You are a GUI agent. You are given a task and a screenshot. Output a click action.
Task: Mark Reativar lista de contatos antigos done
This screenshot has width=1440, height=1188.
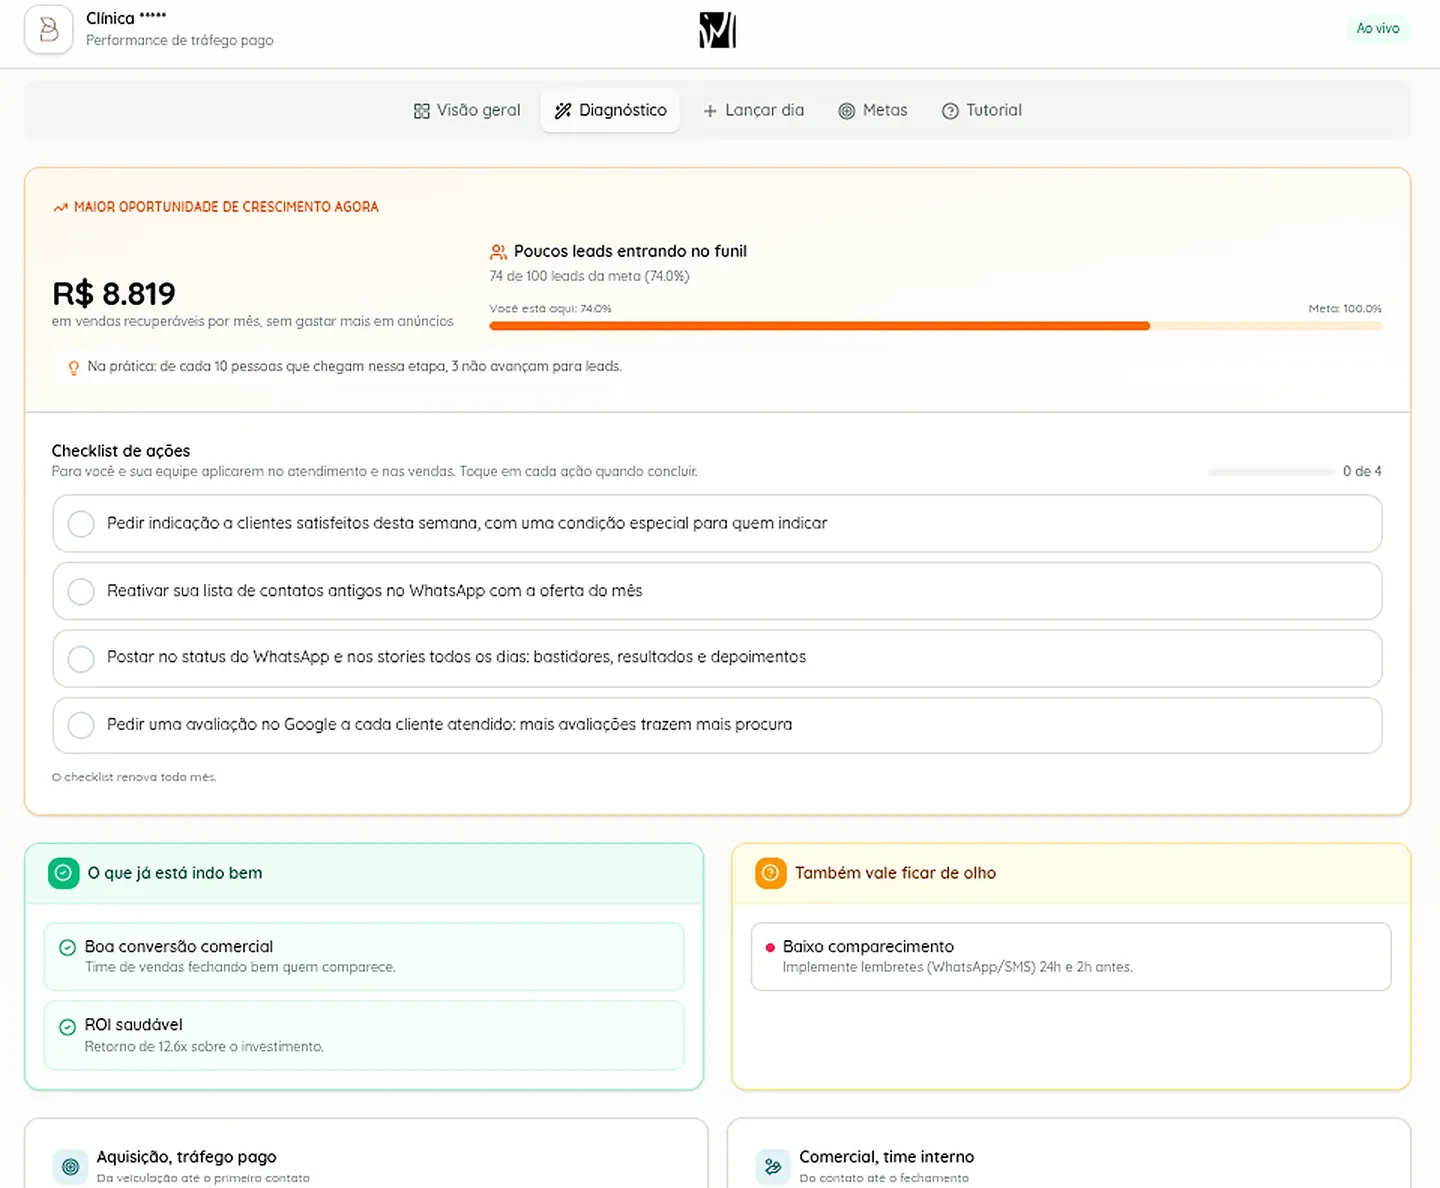[81, 591]
